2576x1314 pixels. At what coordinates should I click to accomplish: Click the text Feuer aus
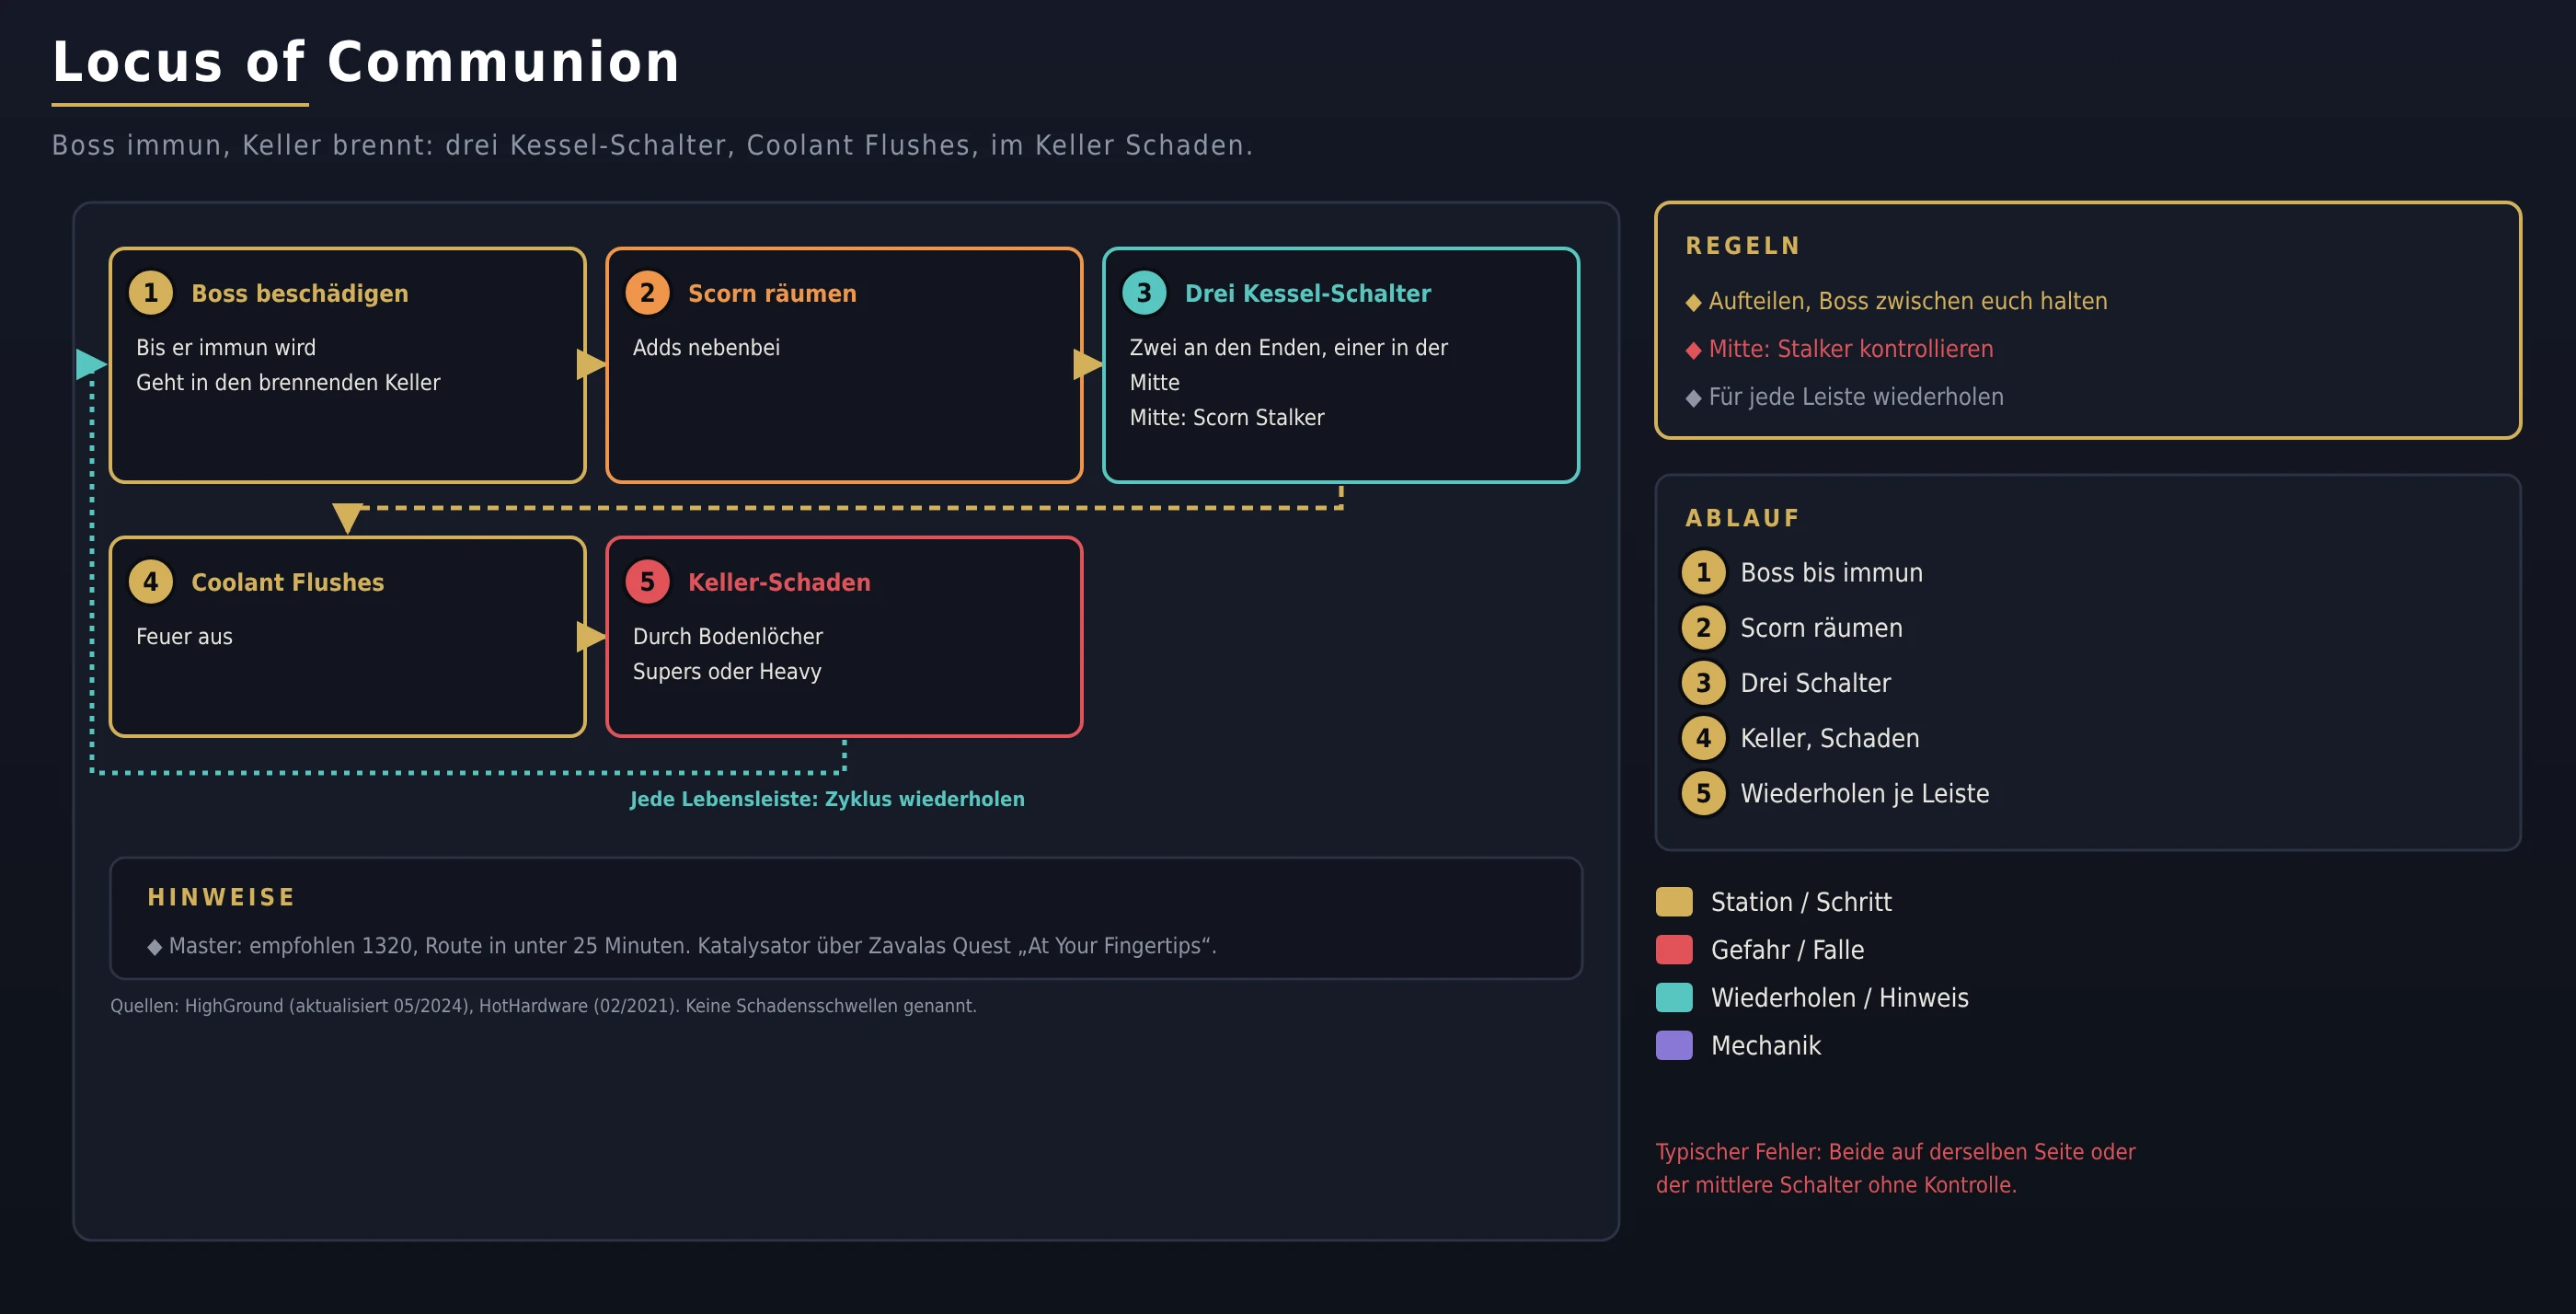click(184, 636)
